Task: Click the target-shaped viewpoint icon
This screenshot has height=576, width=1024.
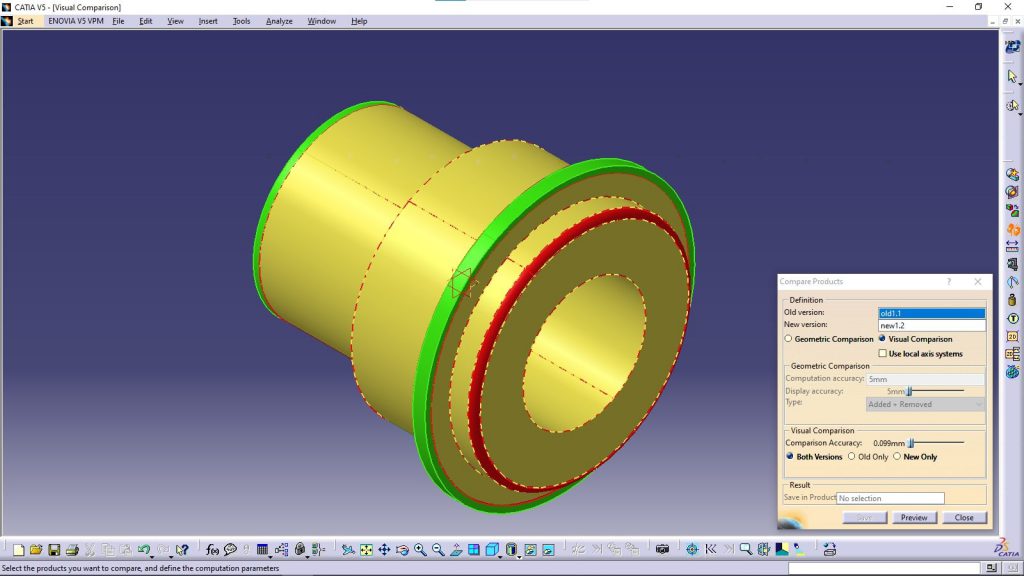Action: tap(692, 550)
